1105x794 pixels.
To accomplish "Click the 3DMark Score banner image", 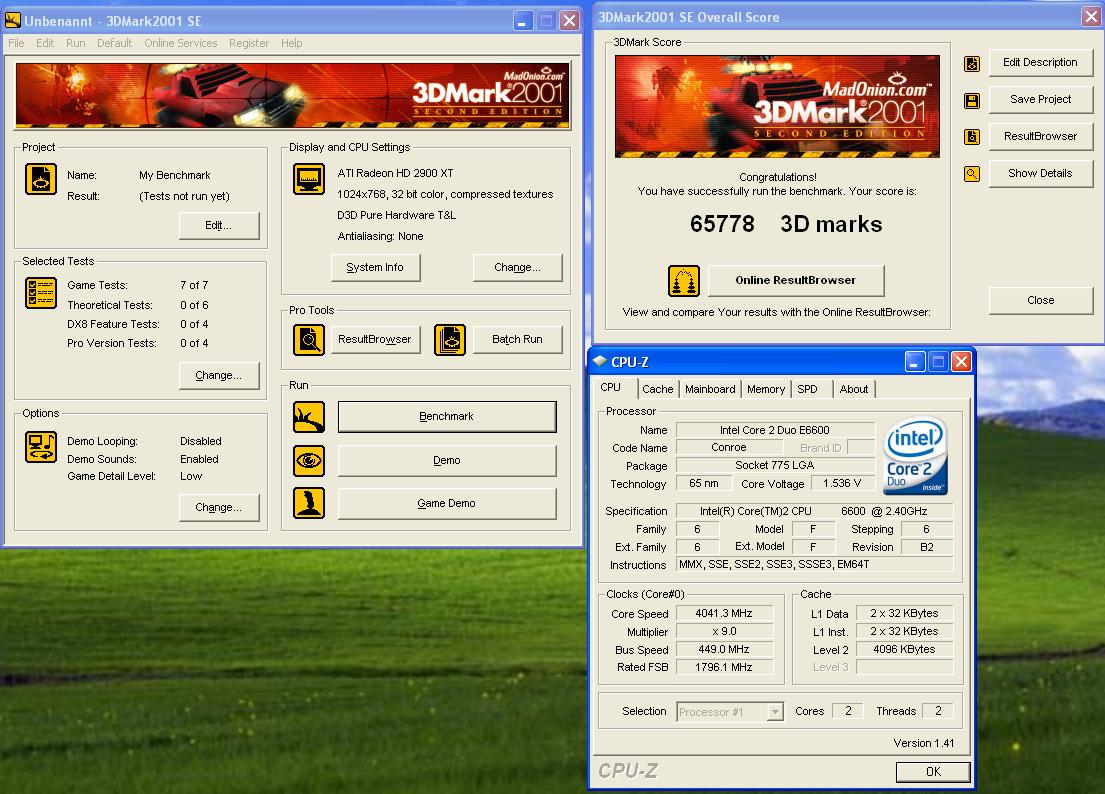I will [777, 106].
